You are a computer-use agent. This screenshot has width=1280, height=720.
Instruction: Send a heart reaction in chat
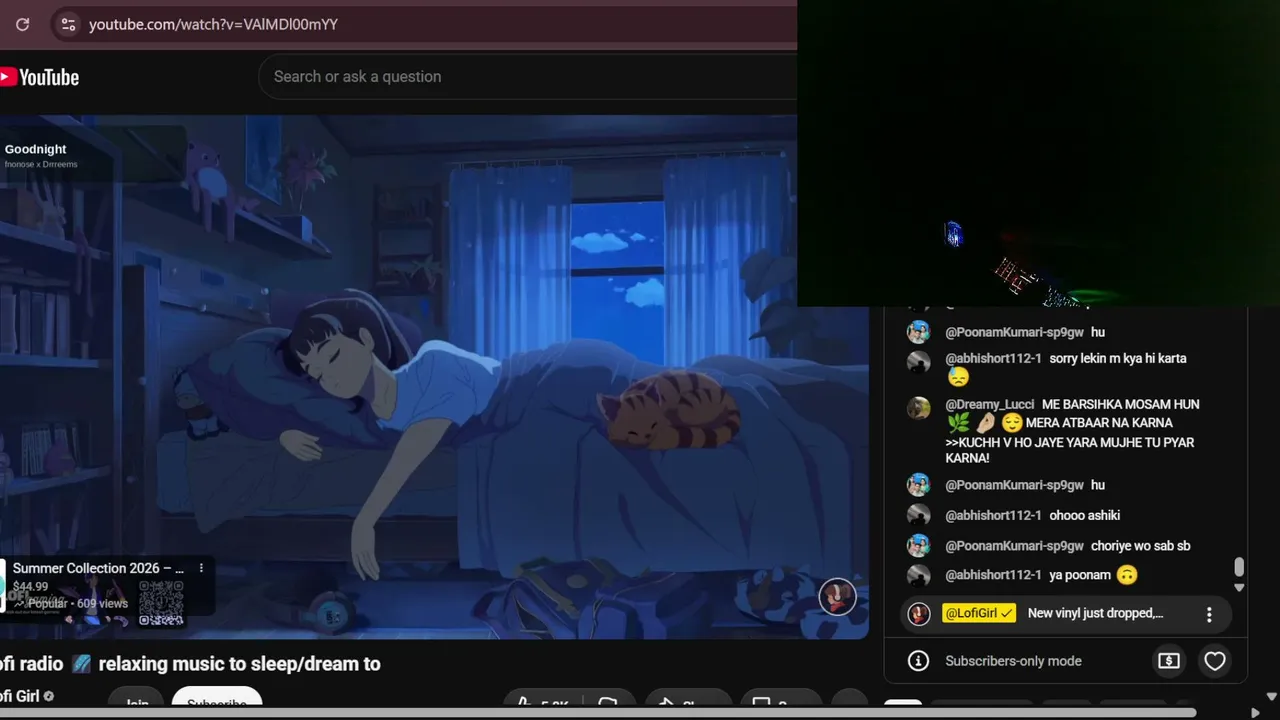[1215, 661]
